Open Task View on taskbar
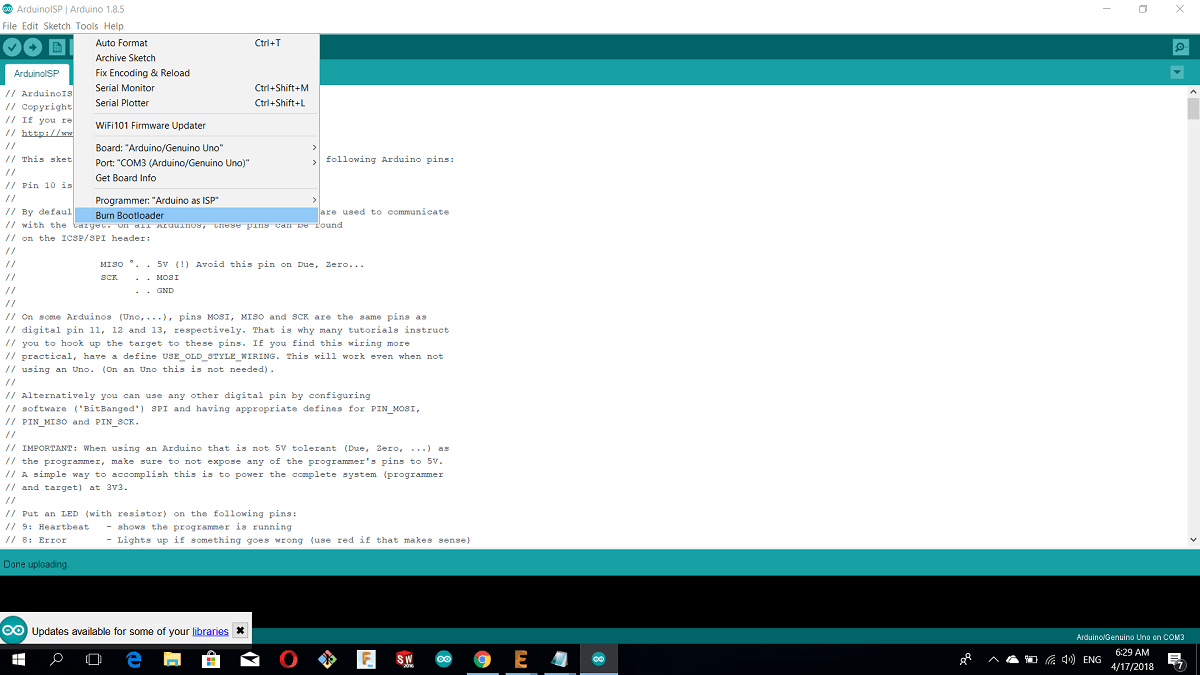 (94, 659)
